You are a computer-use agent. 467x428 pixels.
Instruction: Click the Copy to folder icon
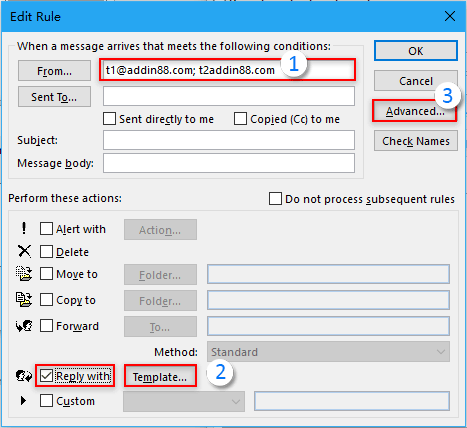pyautogui.click(x=24, y=299)
